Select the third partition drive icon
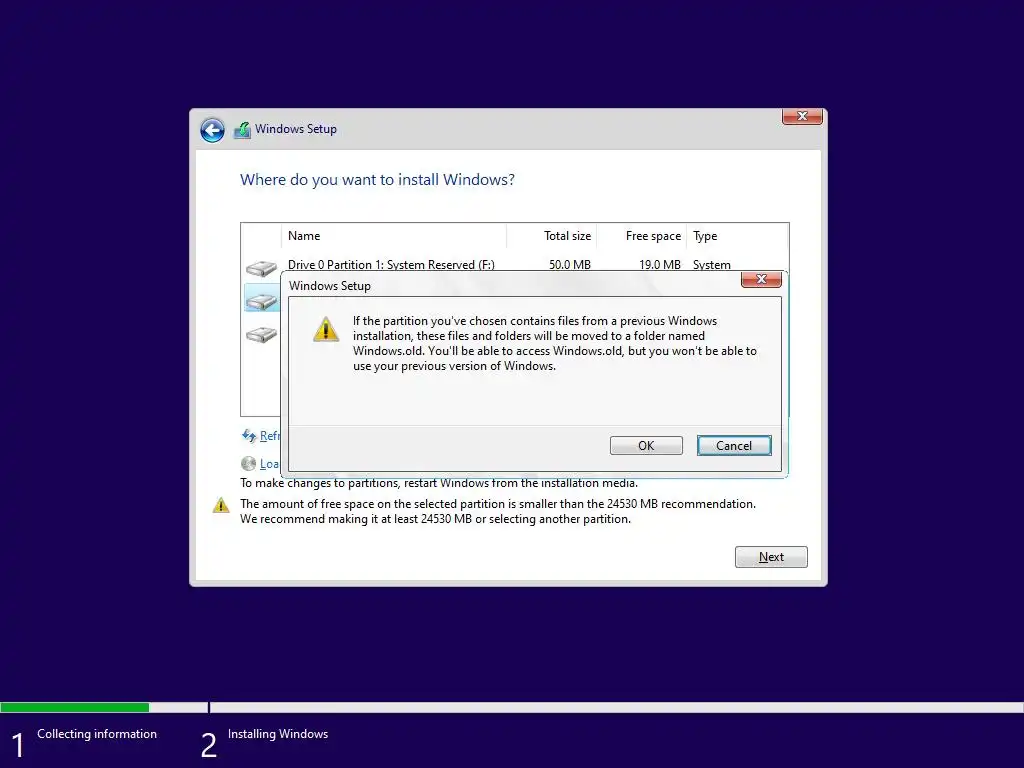This screenshot has height=768, width=1024. (261, 334)
